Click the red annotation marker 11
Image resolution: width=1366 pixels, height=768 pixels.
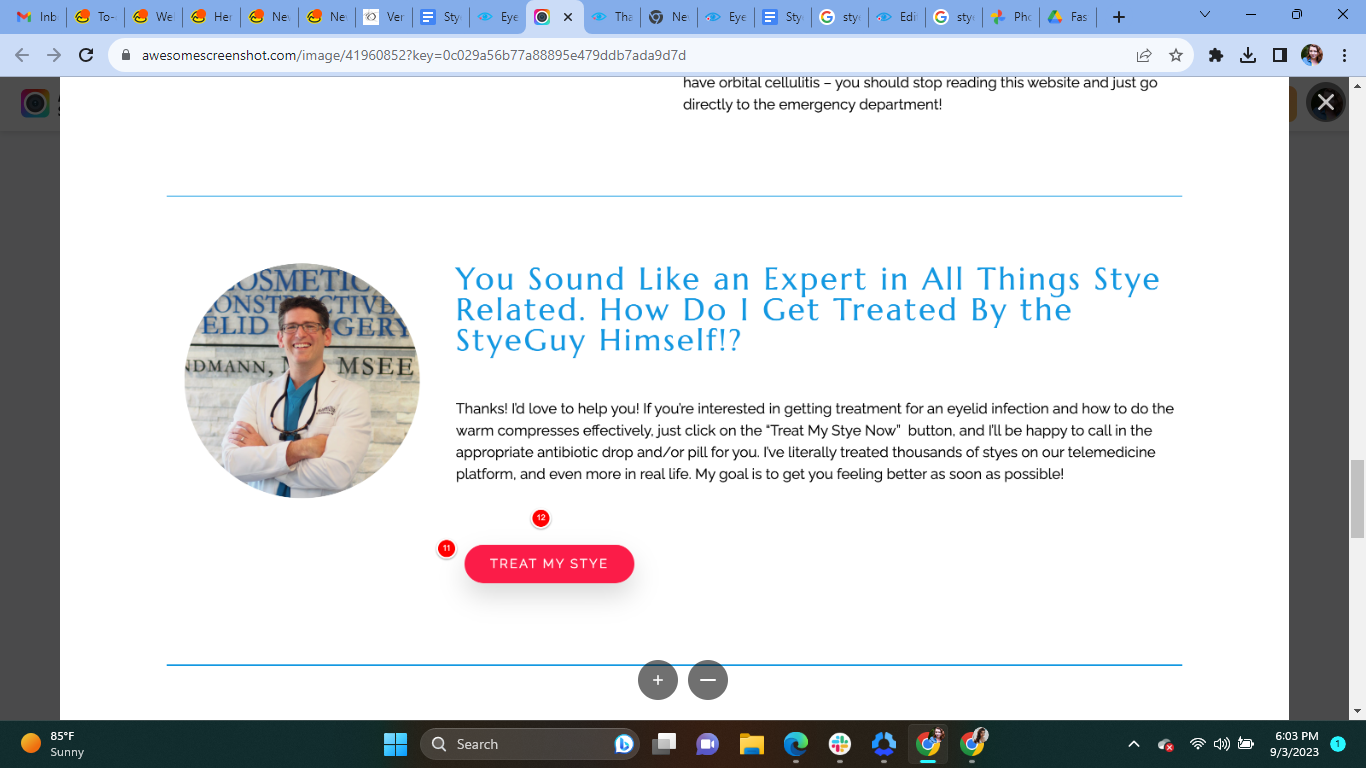[446, 549]
